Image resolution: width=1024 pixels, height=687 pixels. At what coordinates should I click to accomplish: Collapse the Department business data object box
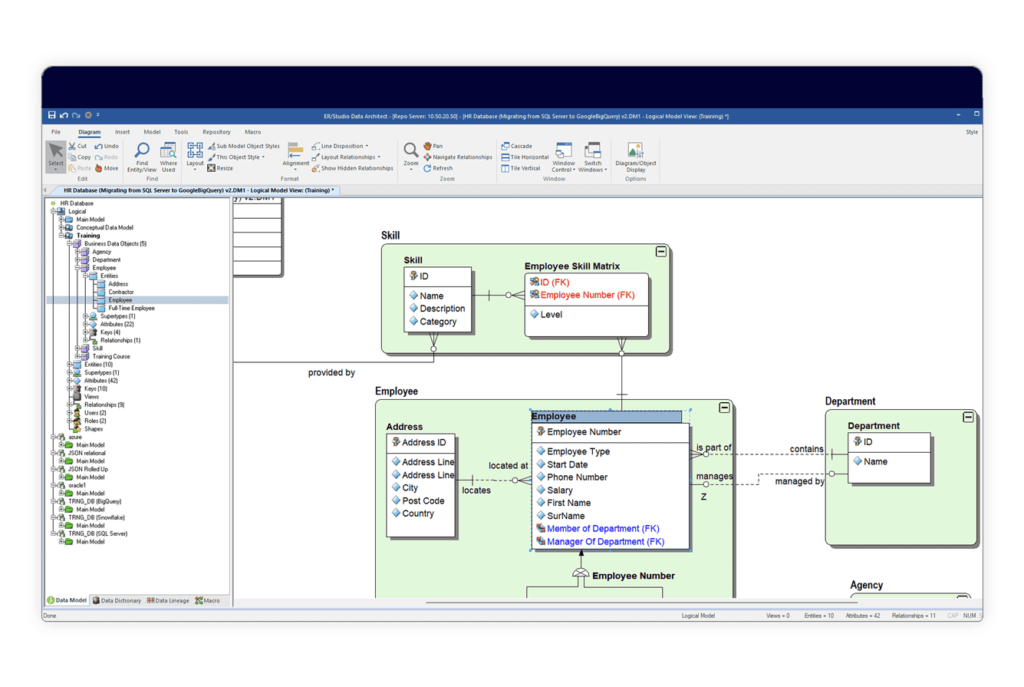click(x=968, y=417)
